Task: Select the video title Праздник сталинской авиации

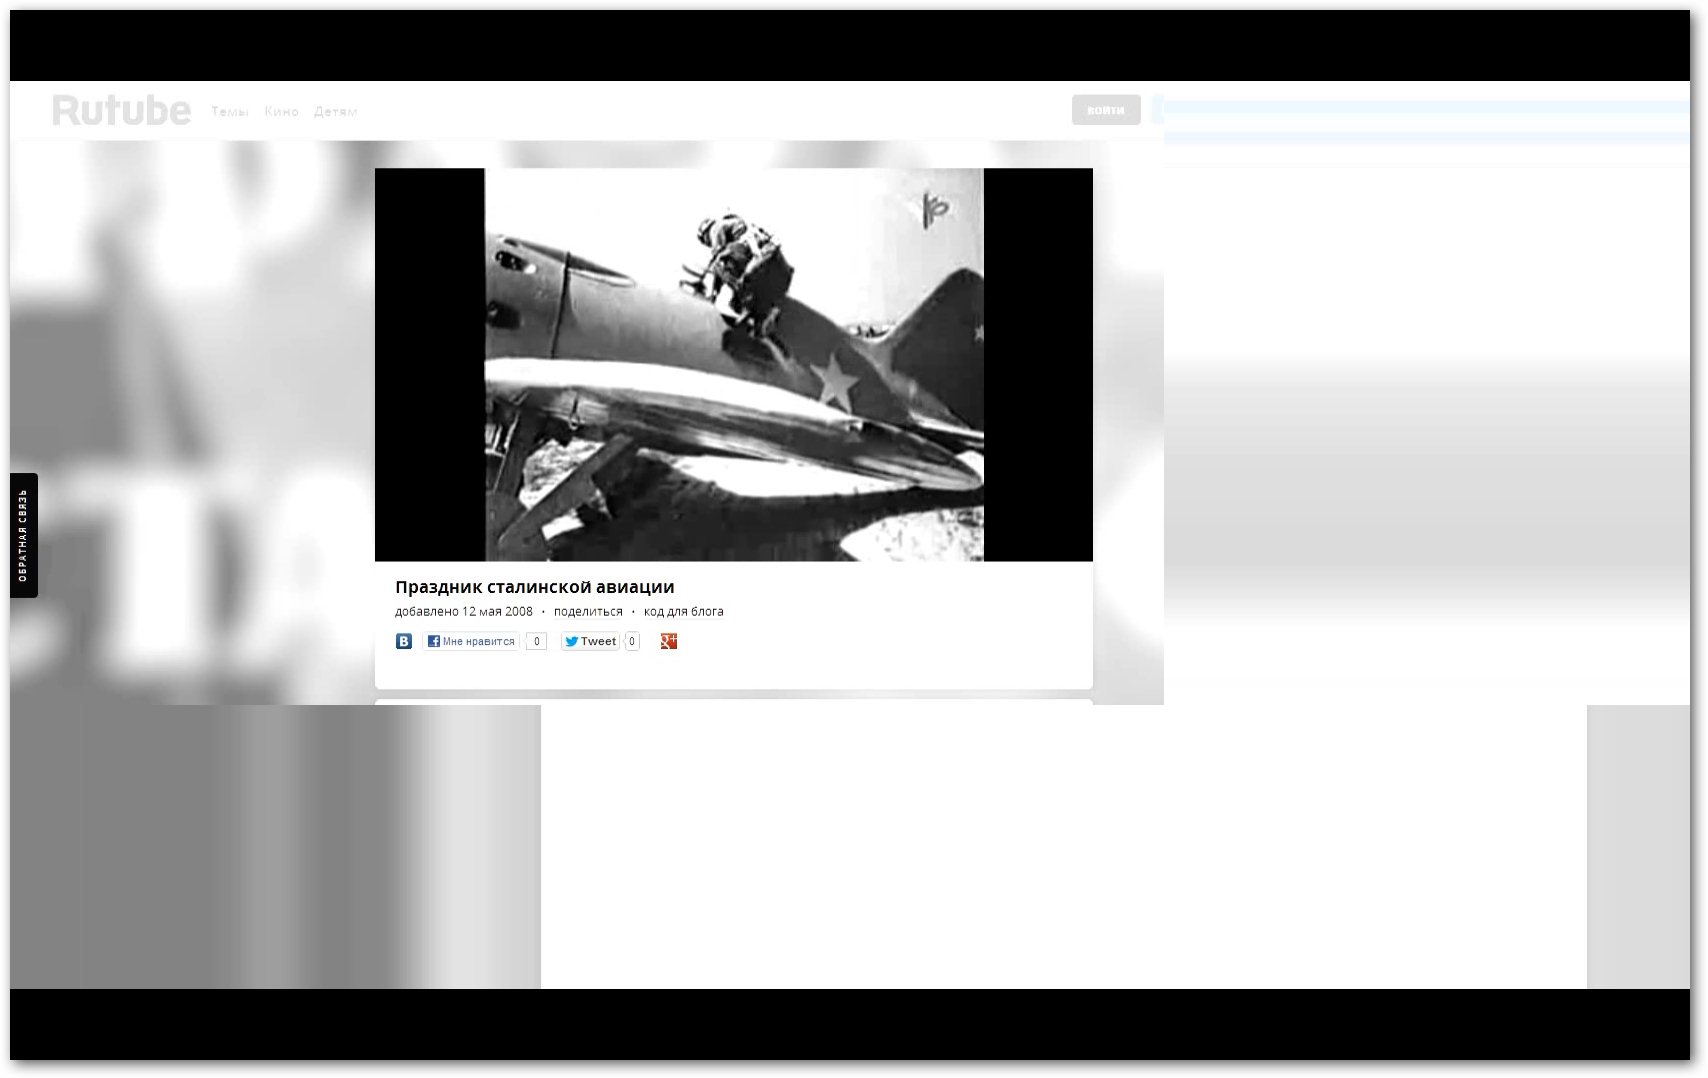Action: [535, 587]
